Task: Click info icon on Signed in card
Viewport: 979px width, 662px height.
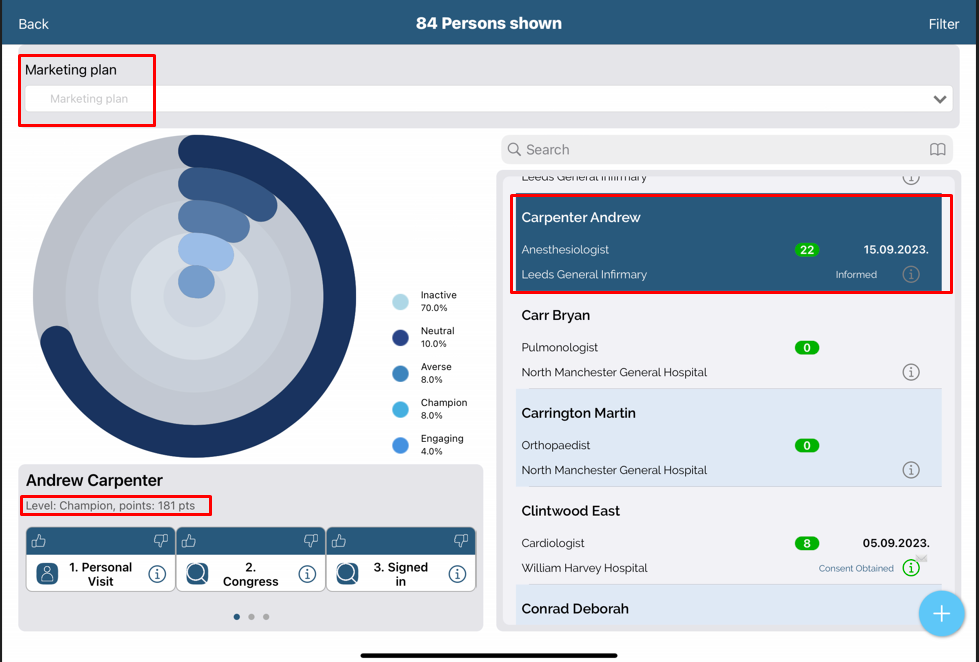Action: click(457, 574)
